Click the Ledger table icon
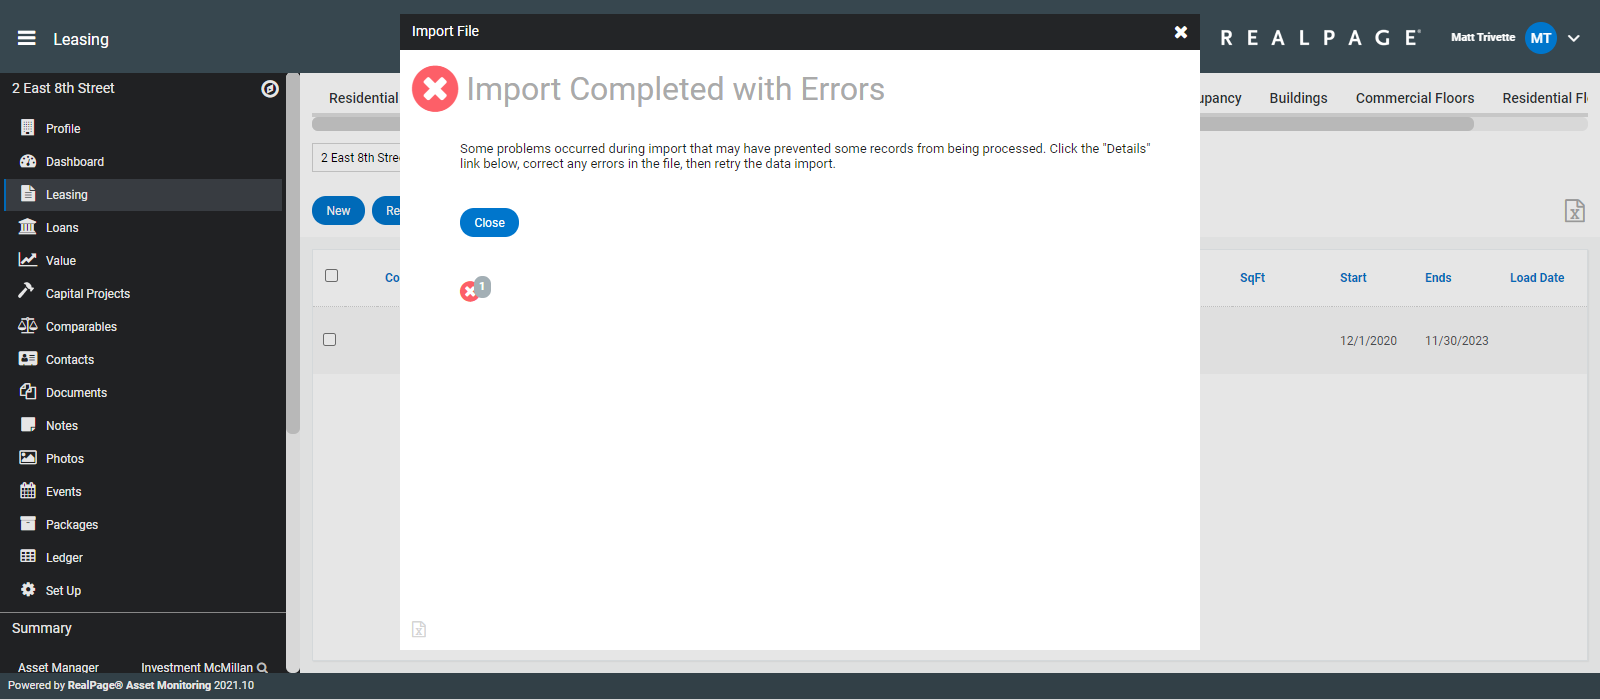Screen dimensions: 1600x700 tap(28, 557)
